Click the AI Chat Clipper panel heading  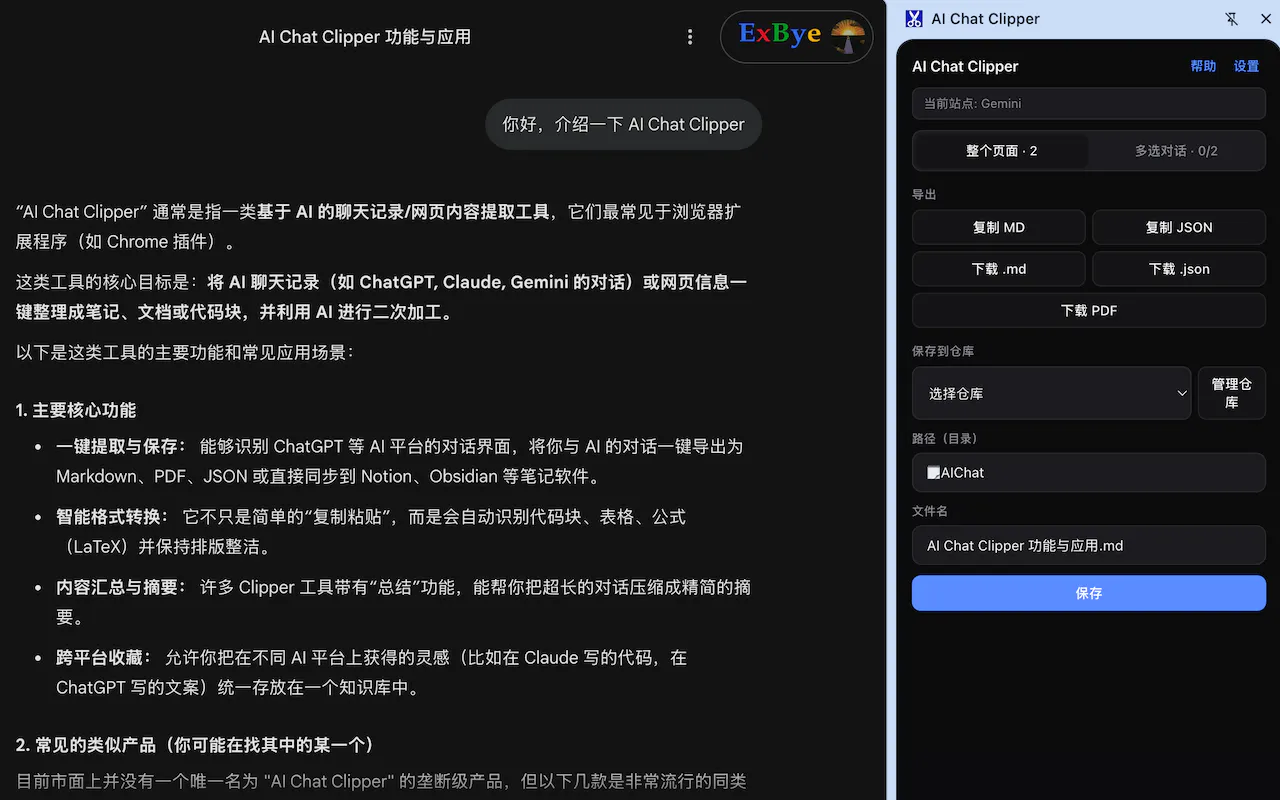point(965,66)
